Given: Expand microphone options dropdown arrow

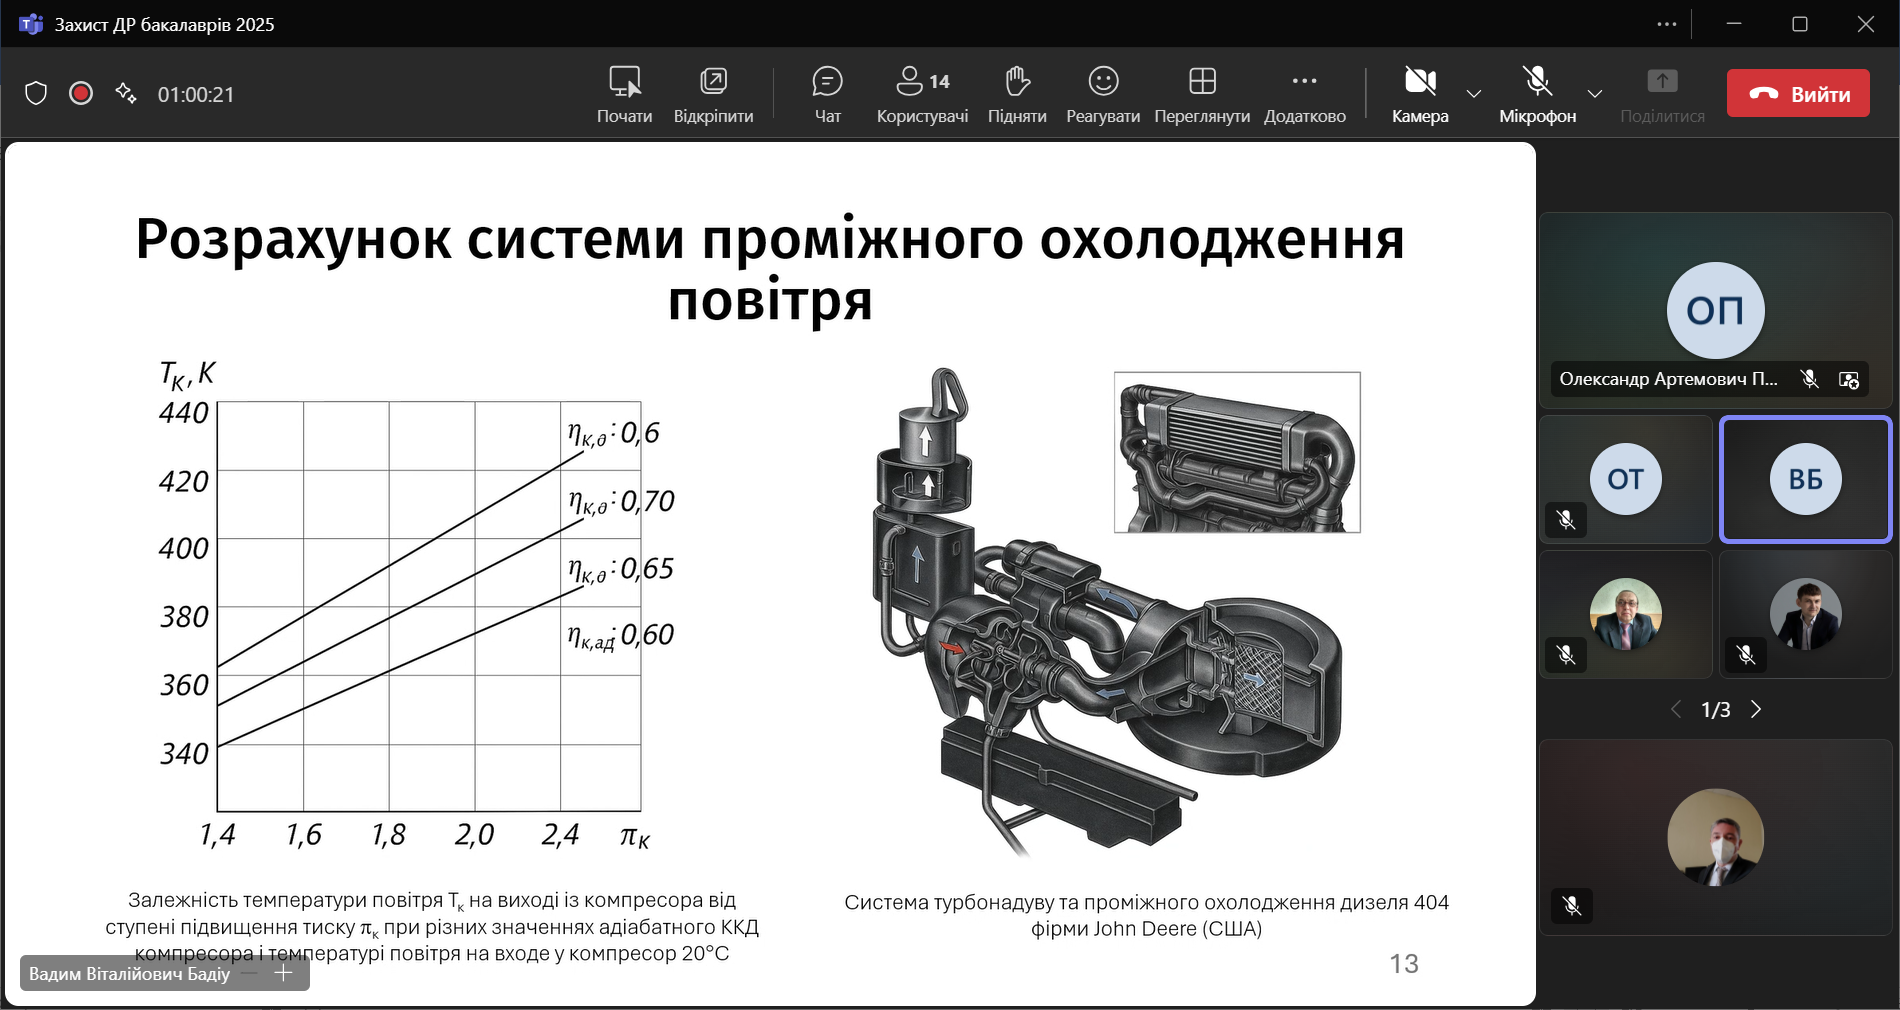Looking at the screenshot, I should tap(1595, 94).
